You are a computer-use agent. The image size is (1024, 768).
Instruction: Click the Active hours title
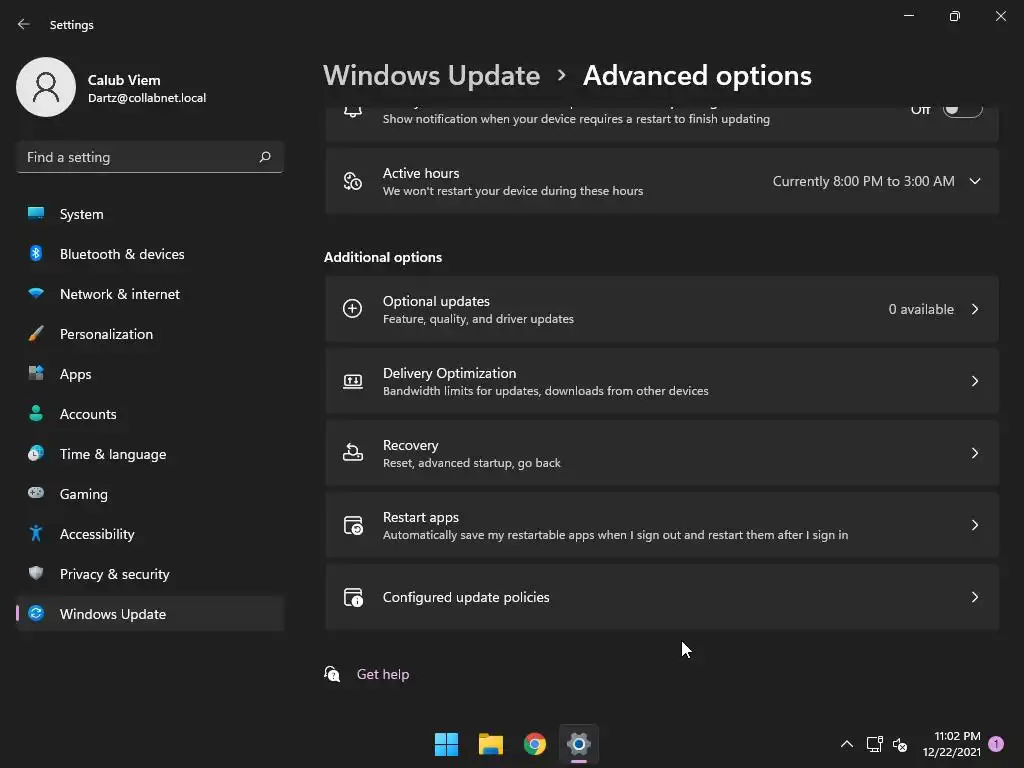tap(421, 173)
